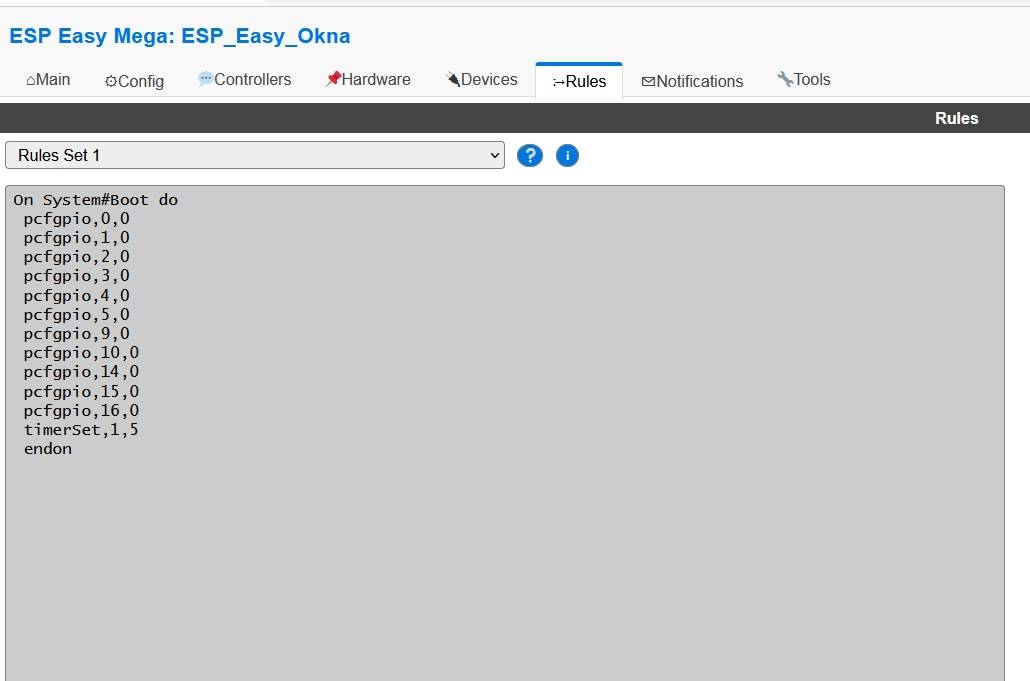1030x681 pixels.
Task: Switch to the Notifications tab
Action: pyautogui.click(x=692, y=81)
